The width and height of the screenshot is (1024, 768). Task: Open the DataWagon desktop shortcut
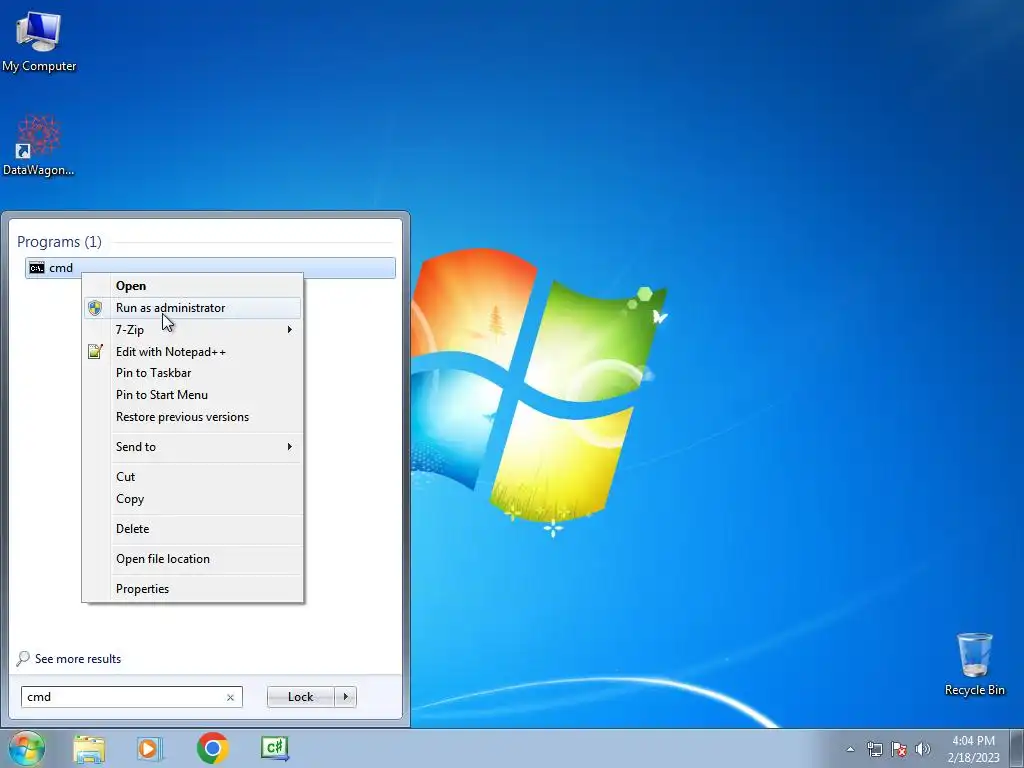tap(39, 145)
